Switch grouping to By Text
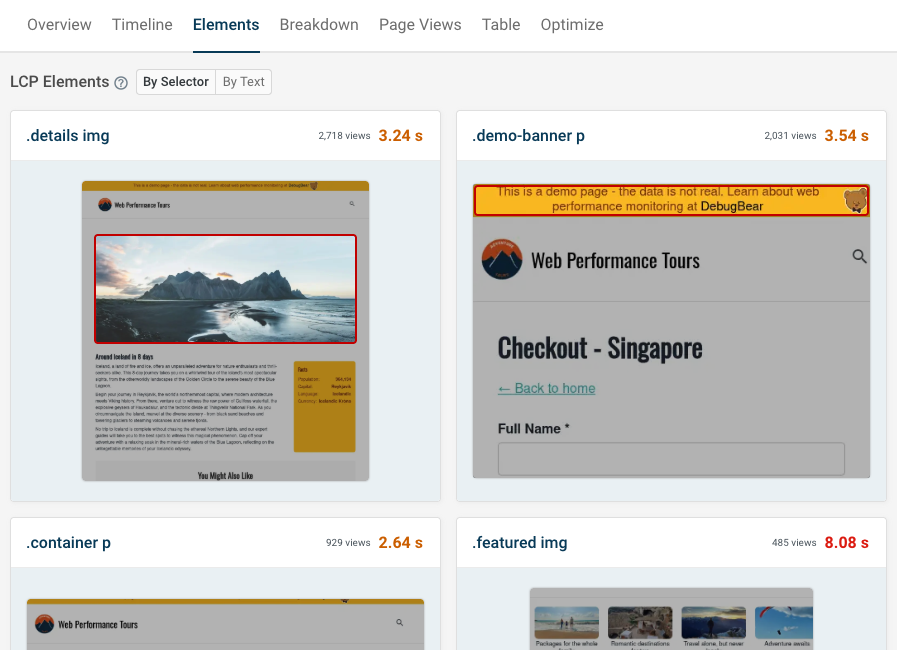Screen dimensions: 897x650 pyautogui.click(x=243, y=82)
